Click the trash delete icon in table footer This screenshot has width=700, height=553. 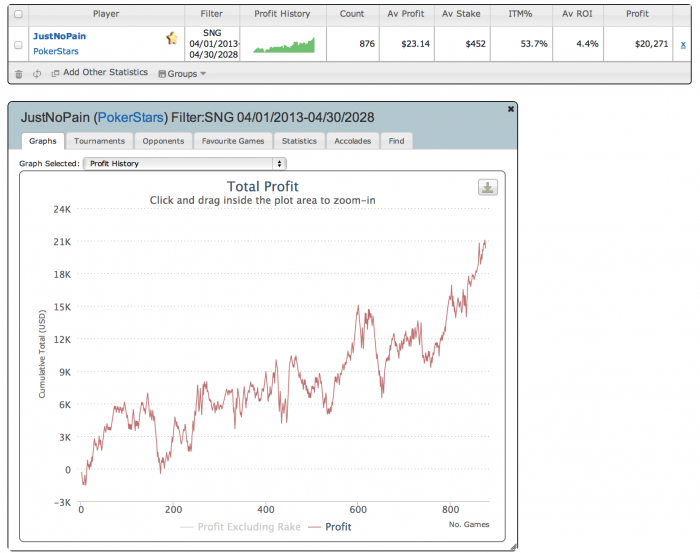19,74
